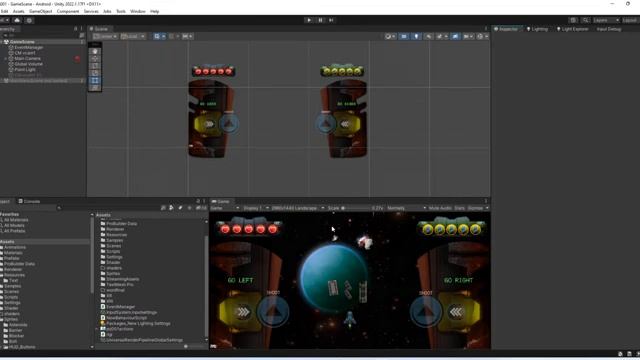Screen dimensions: 640x360
Task: Switch to the Lighting tab
Action: 537,29
